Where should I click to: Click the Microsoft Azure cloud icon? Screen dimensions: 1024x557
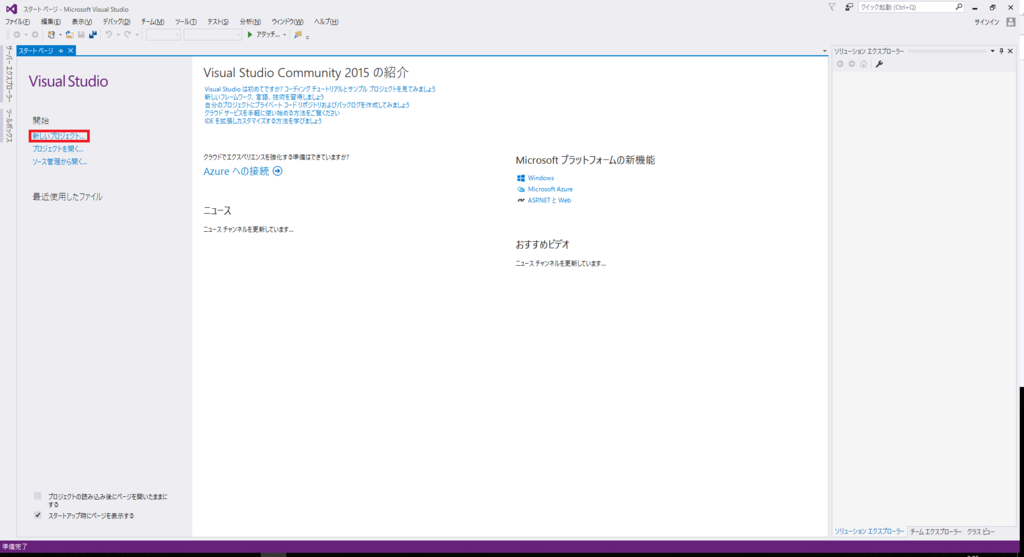(520, 189)
